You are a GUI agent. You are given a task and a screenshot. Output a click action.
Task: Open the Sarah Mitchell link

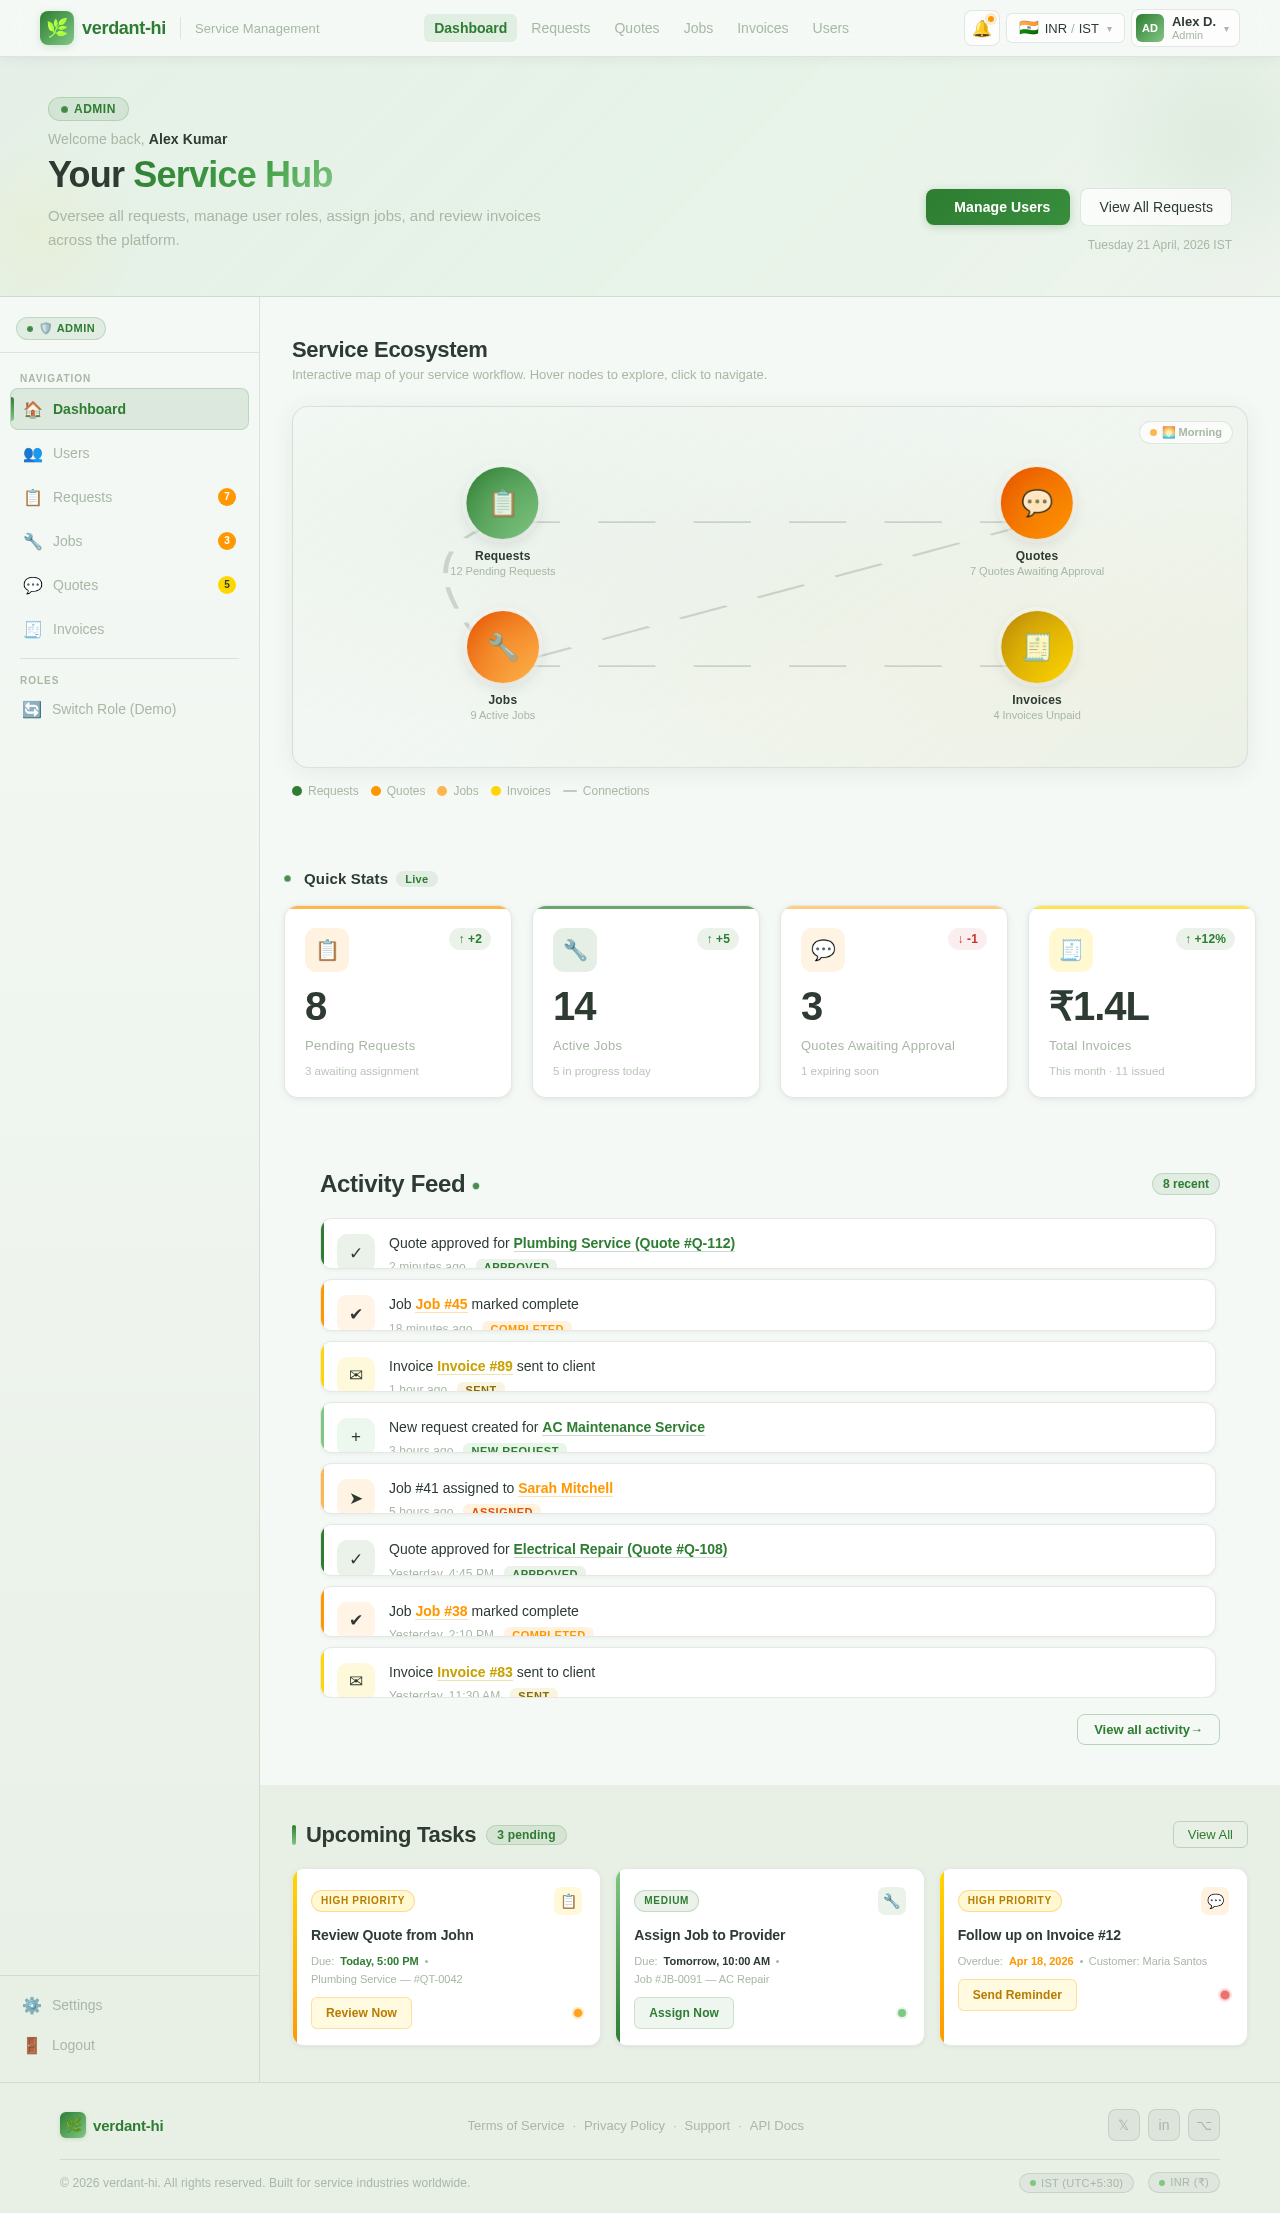coord(565,1488)
